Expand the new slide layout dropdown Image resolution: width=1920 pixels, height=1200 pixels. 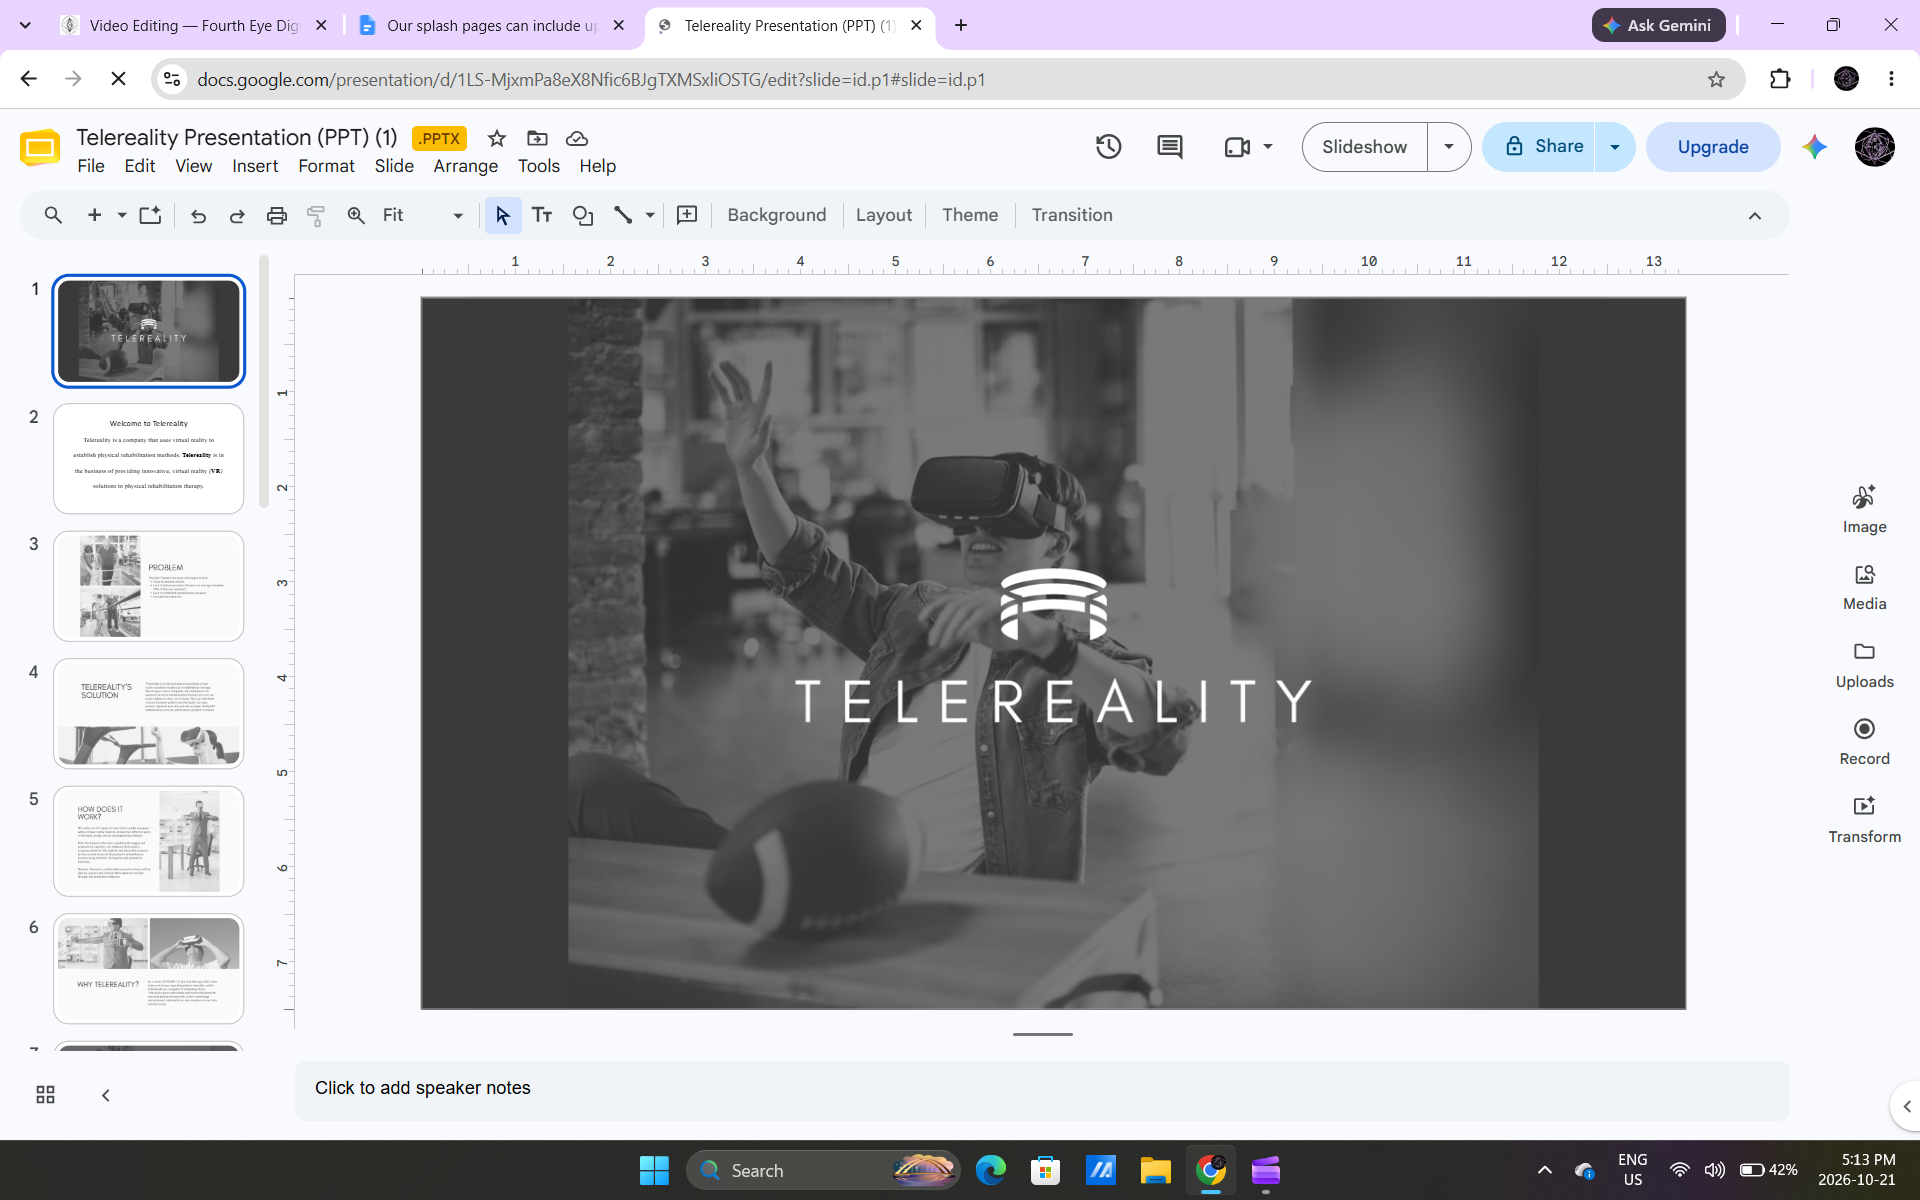[122, 215]
